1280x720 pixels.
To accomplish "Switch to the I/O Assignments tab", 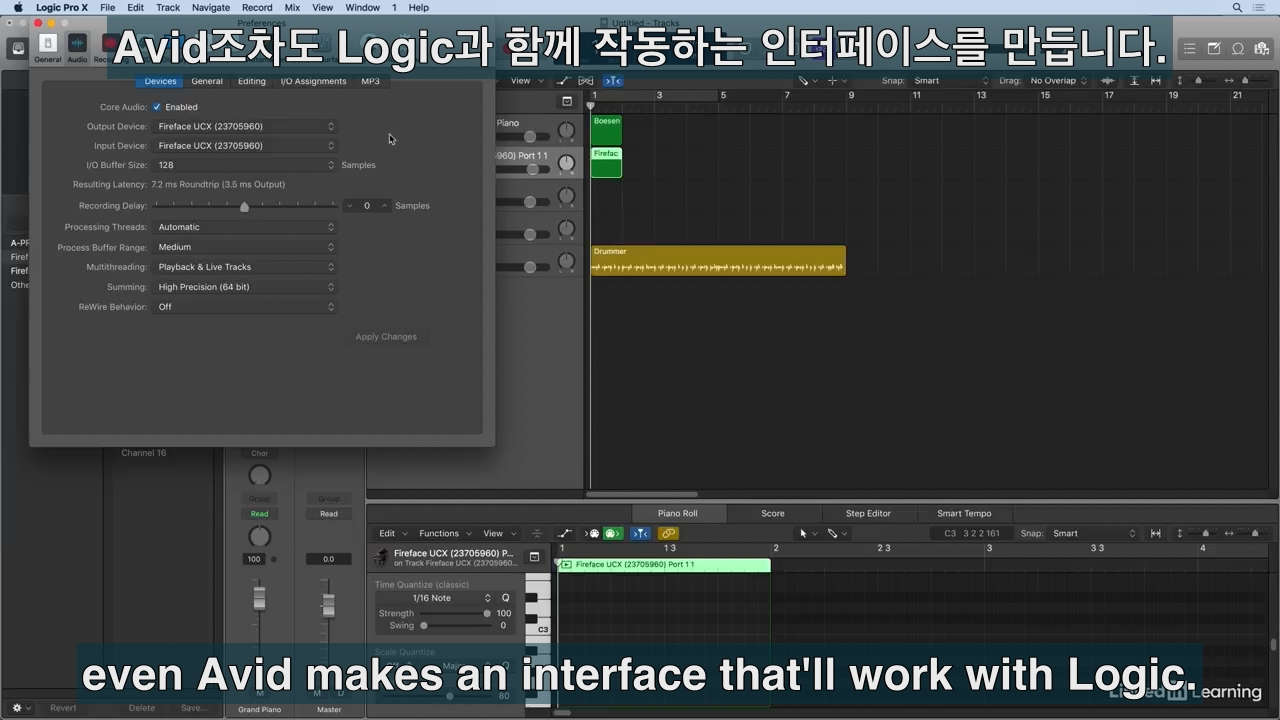I will point(313,81).
